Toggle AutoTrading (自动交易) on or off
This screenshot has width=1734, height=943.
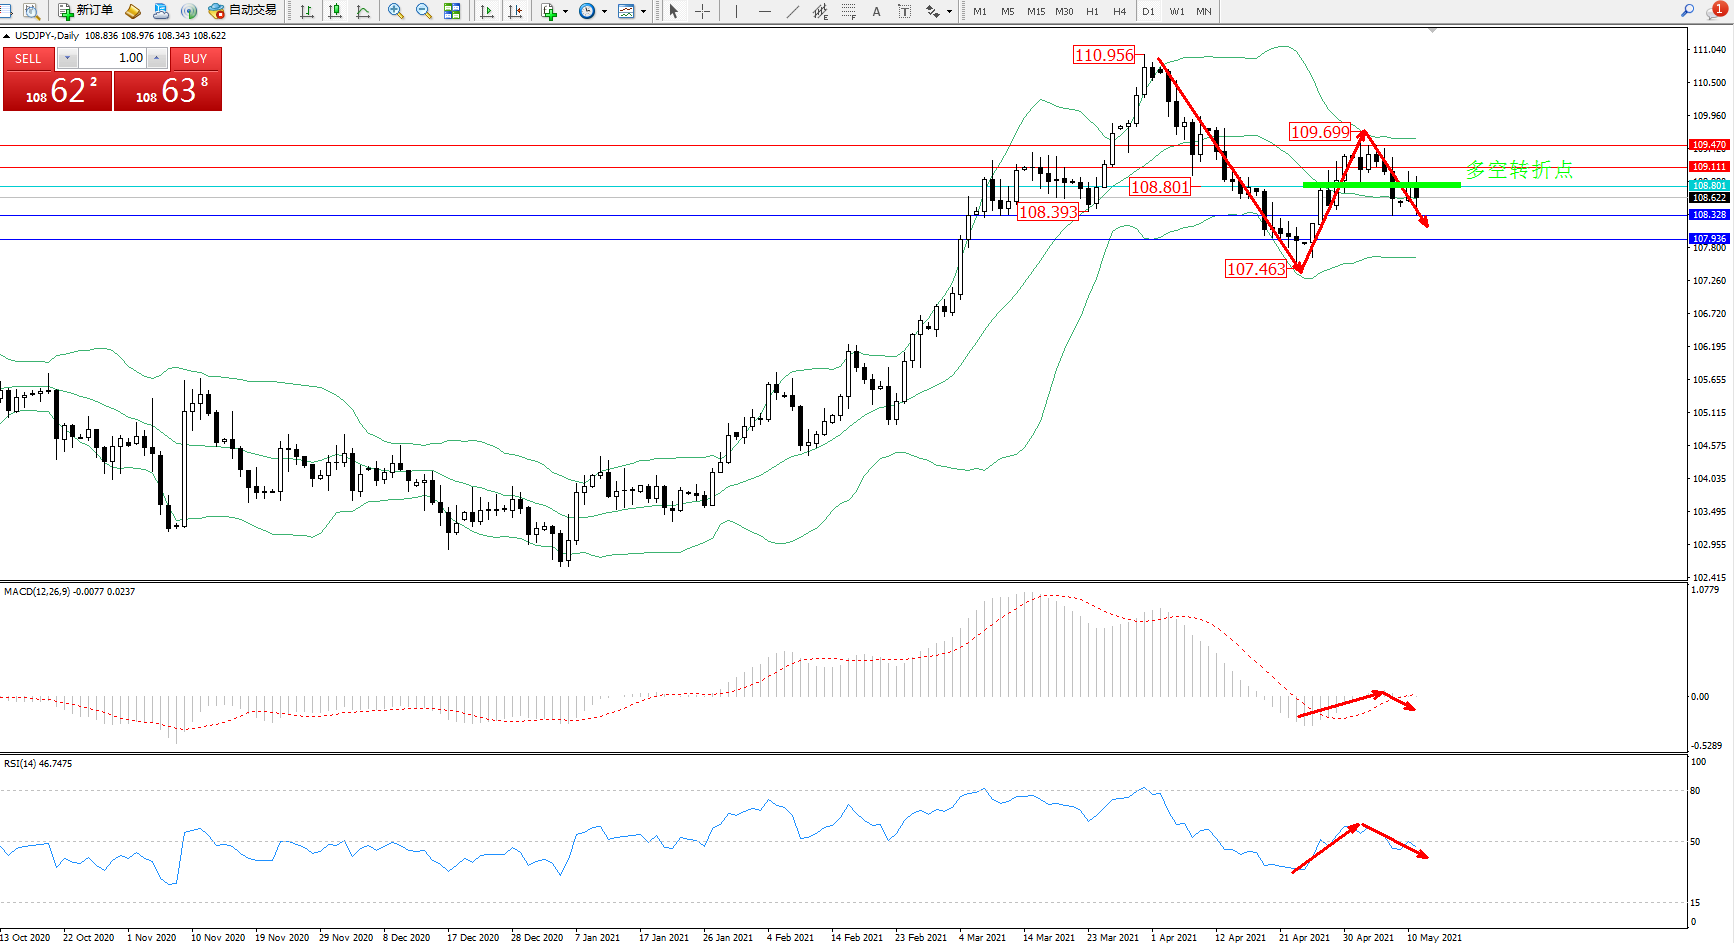(x=242, y=11)
